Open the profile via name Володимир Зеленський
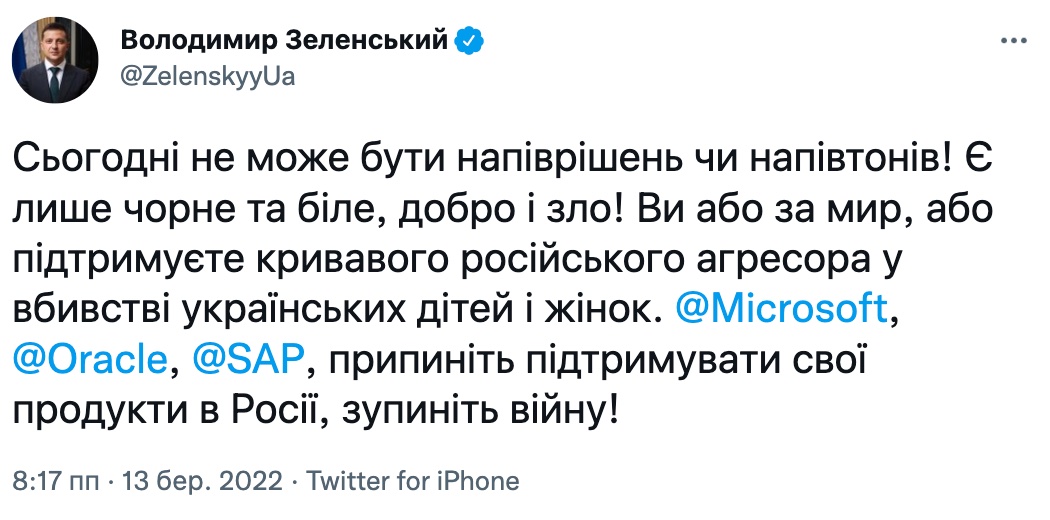The height and width of the screenshot is (520, 1050). 284,41
